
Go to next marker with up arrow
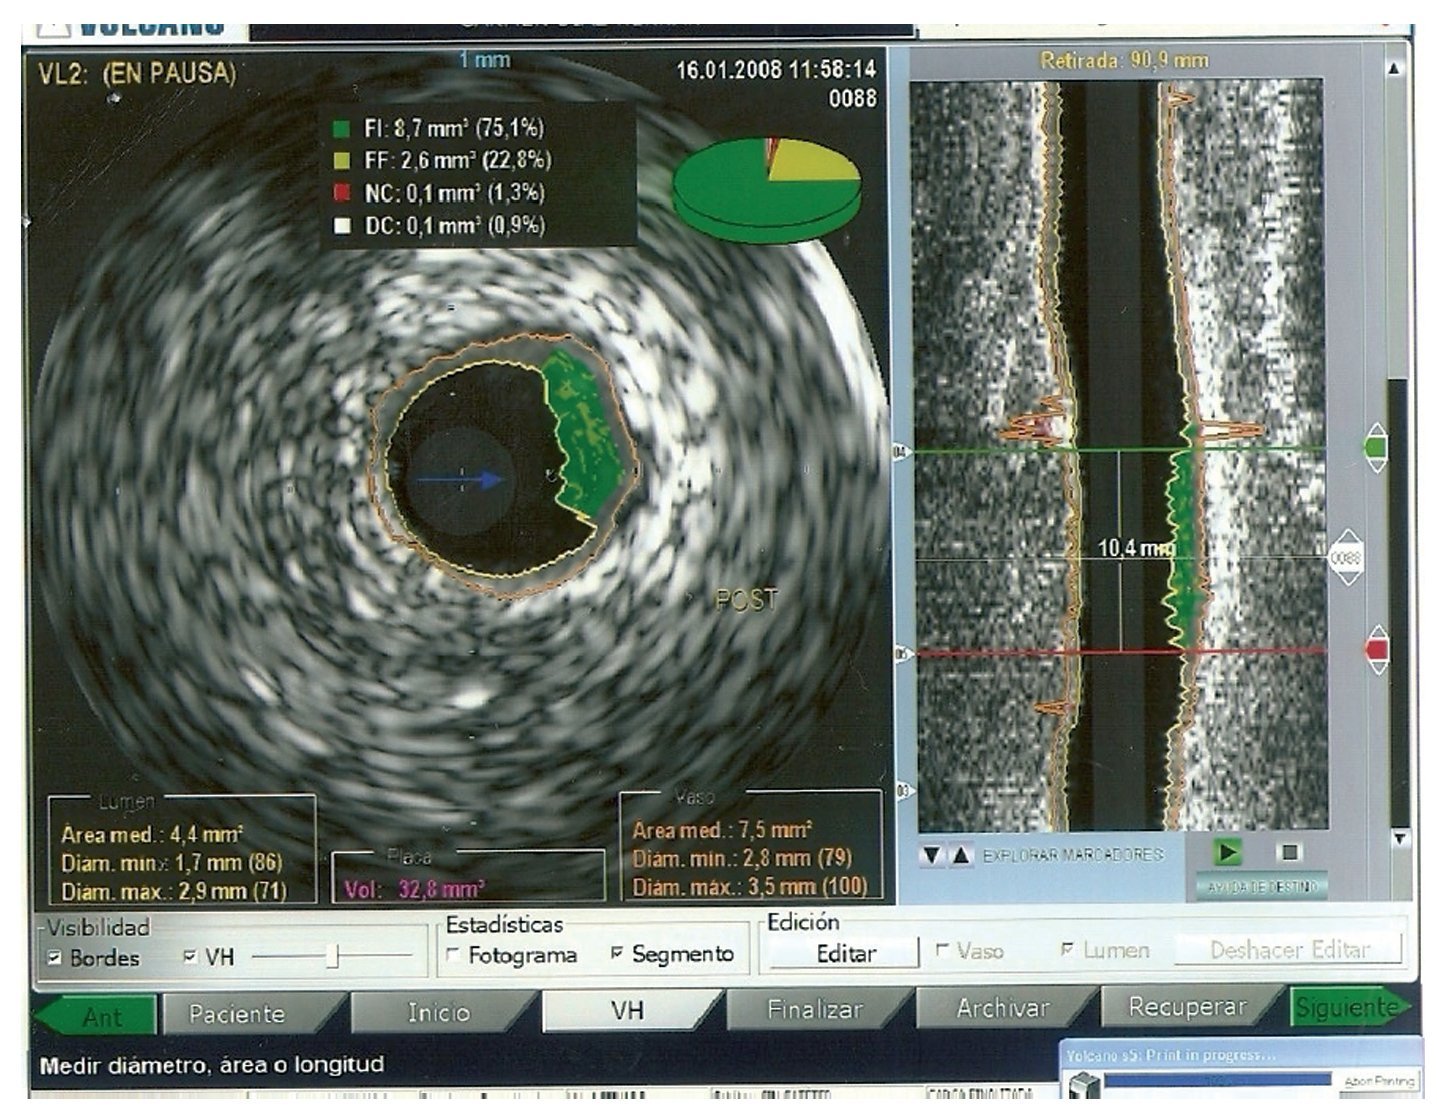point(960,855)
